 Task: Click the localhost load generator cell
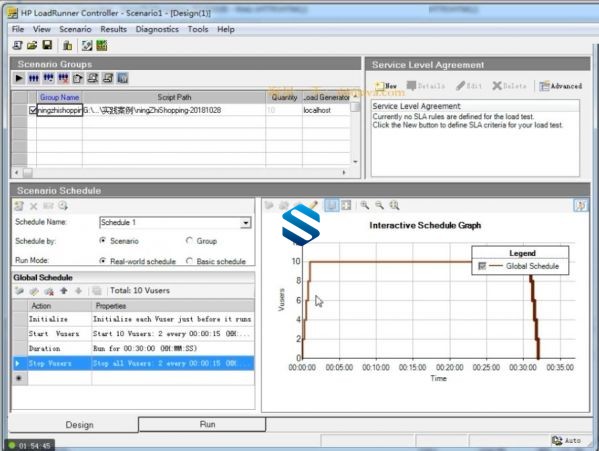coord(326,110)
